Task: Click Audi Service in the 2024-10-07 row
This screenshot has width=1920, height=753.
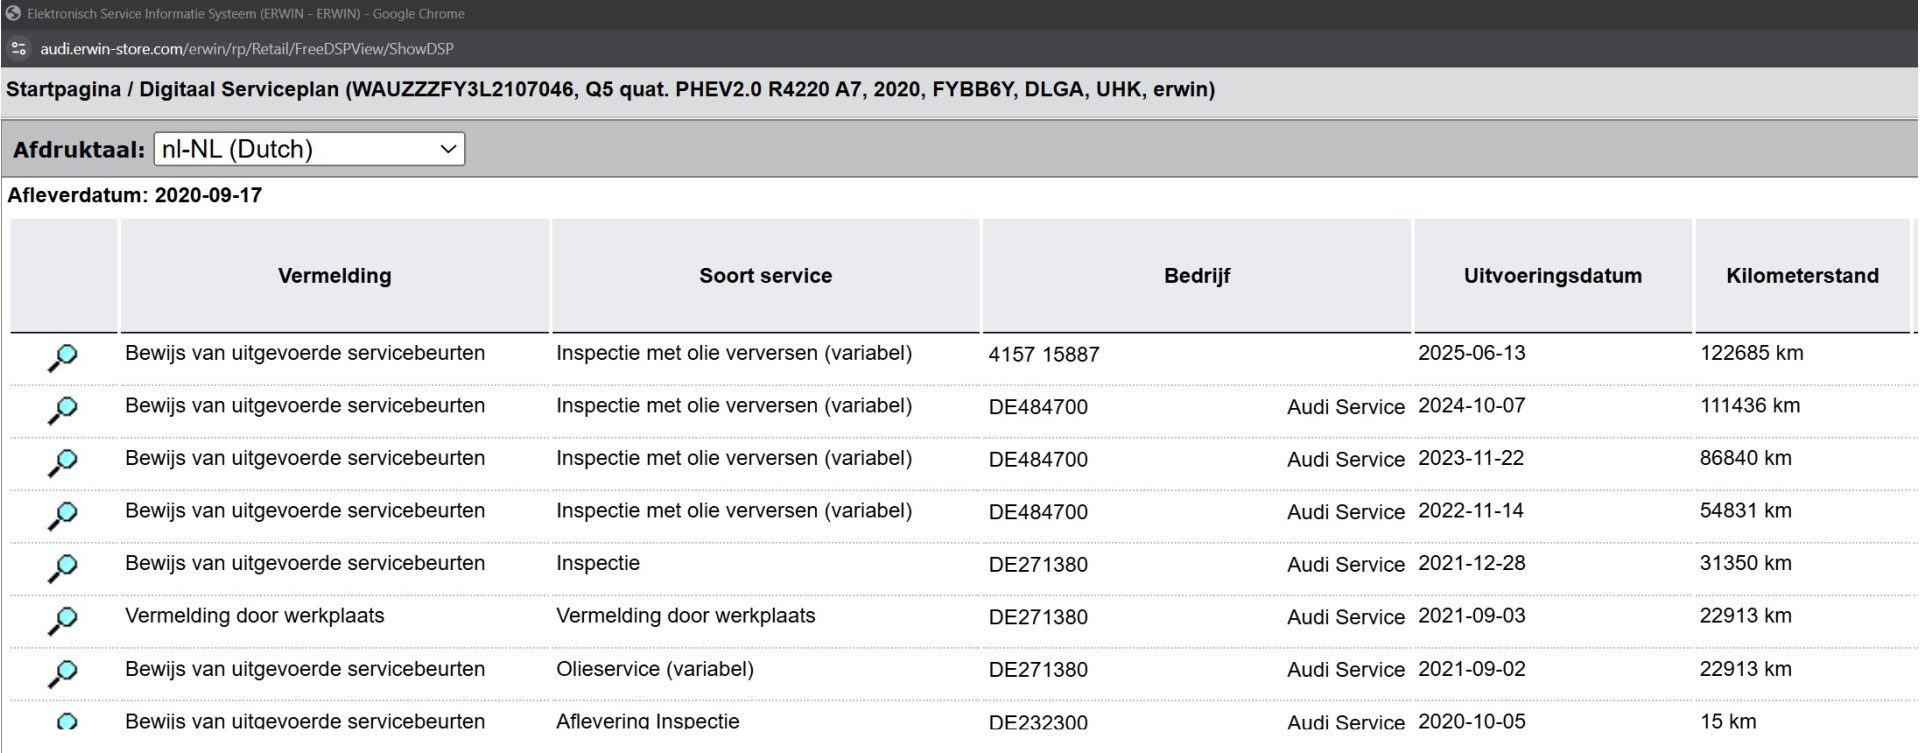Action: click(x=1346, y=407)
